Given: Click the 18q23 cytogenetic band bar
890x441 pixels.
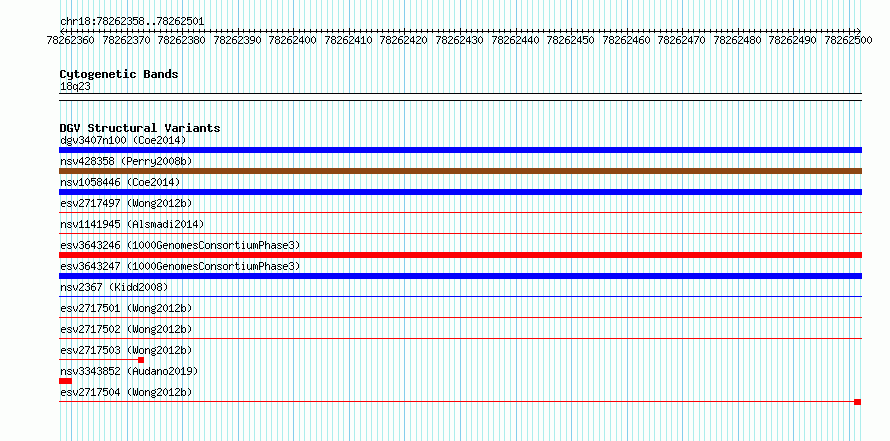Looking at the screenshot, I should [x=460, y=97].
